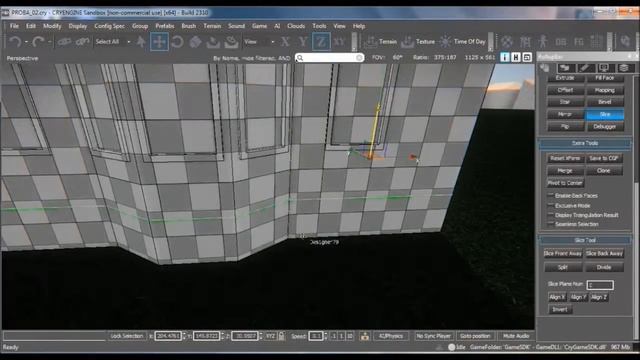The width and height of the screenshot is (640, 360).
Task: Click the Split button
Action: coord(562,267)
